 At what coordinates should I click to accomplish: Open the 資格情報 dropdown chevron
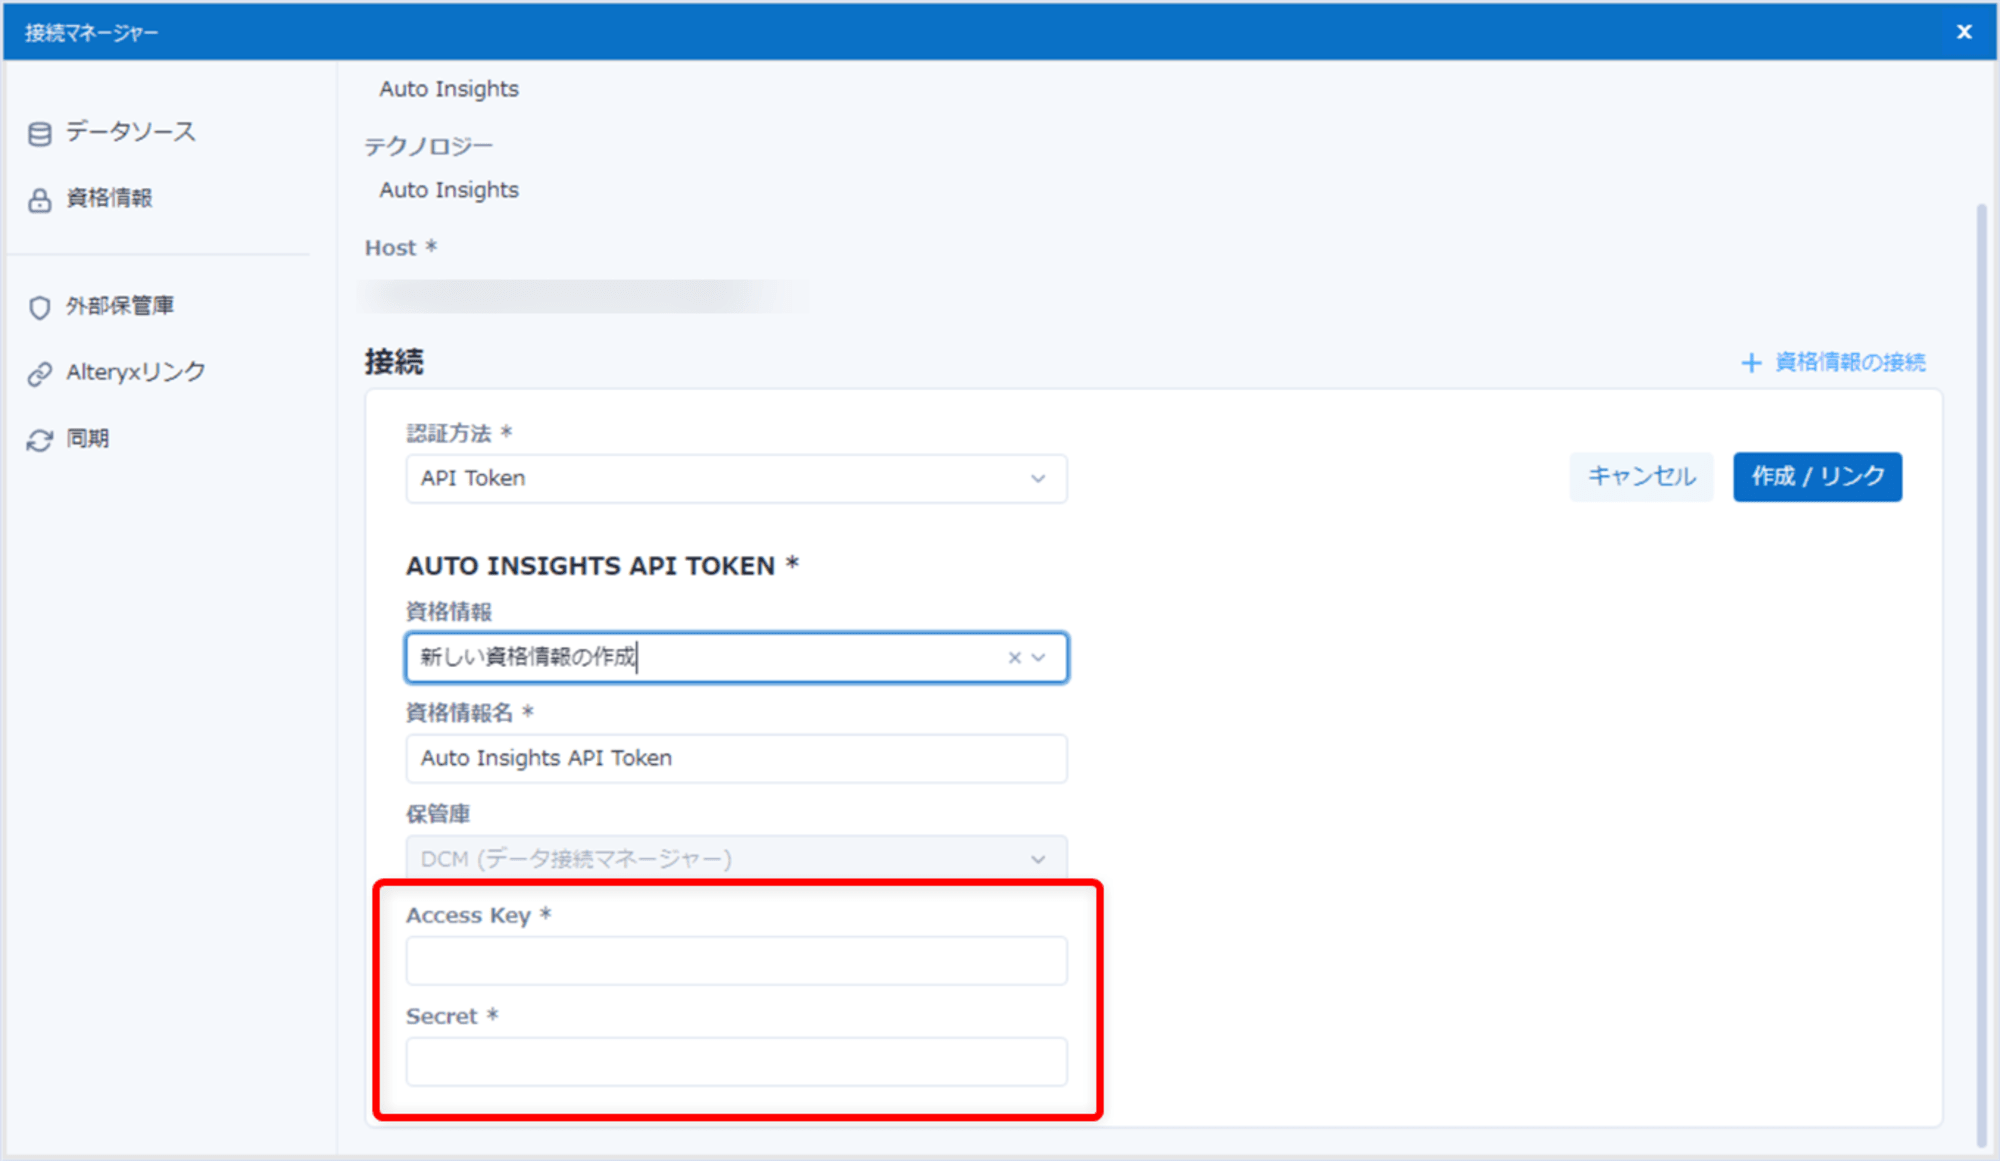(1039, 657)
